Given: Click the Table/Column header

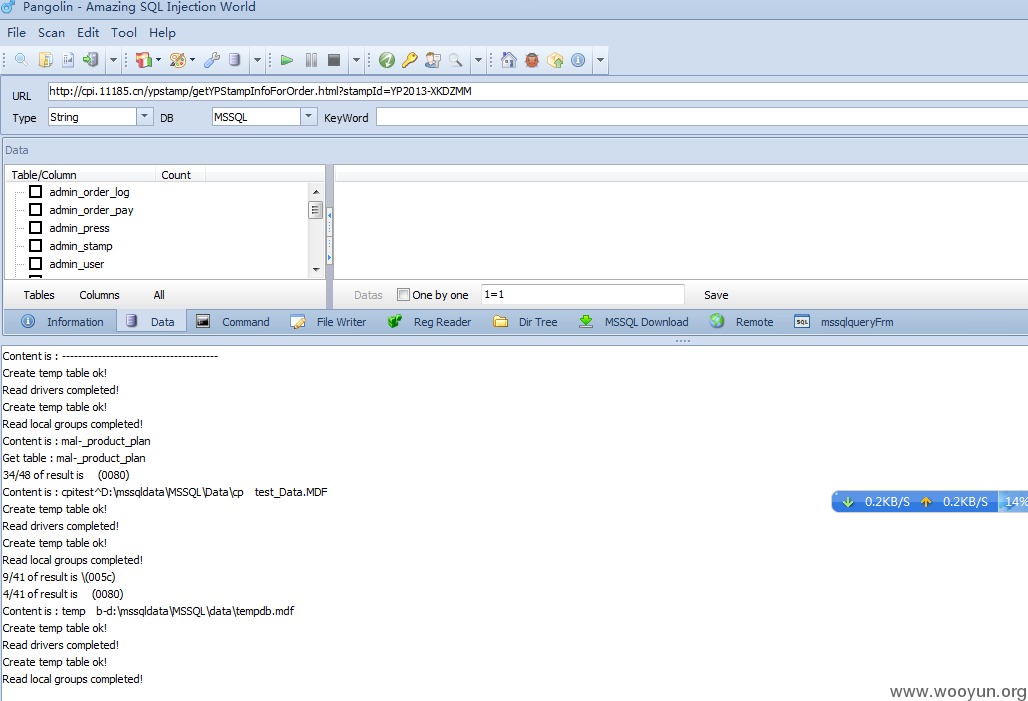Looking at the screenshot, I should [x=80, y=174].
